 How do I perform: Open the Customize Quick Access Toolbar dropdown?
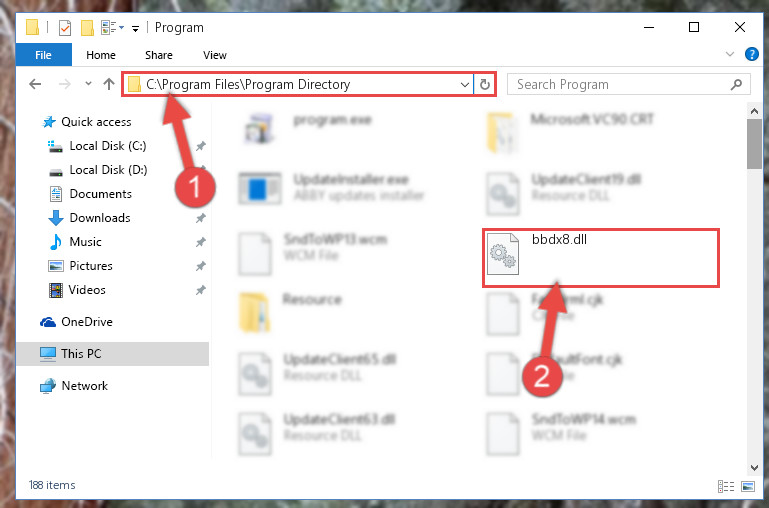(135, 28)
